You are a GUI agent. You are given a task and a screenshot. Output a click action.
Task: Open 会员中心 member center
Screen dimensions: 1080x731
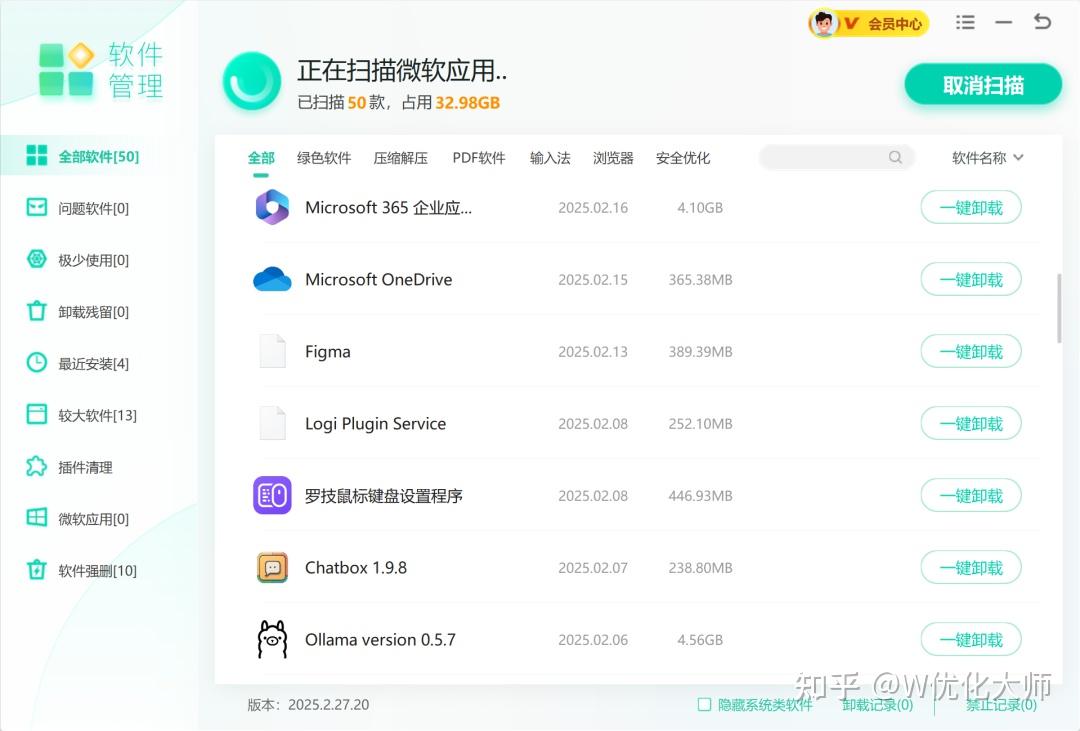coord(894,24)
